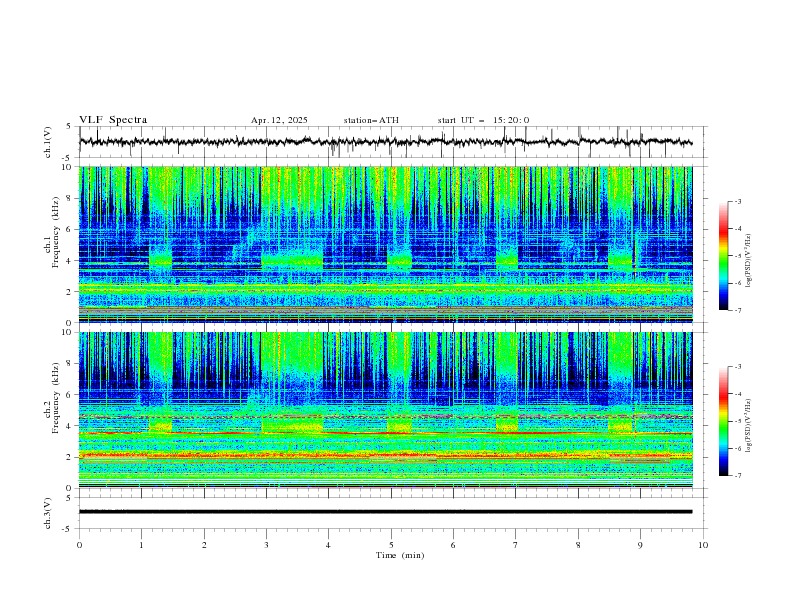The image size is (792, 612).
Task: Click the "-7" label on upper colorbar
Action: (x=738, y=311)
